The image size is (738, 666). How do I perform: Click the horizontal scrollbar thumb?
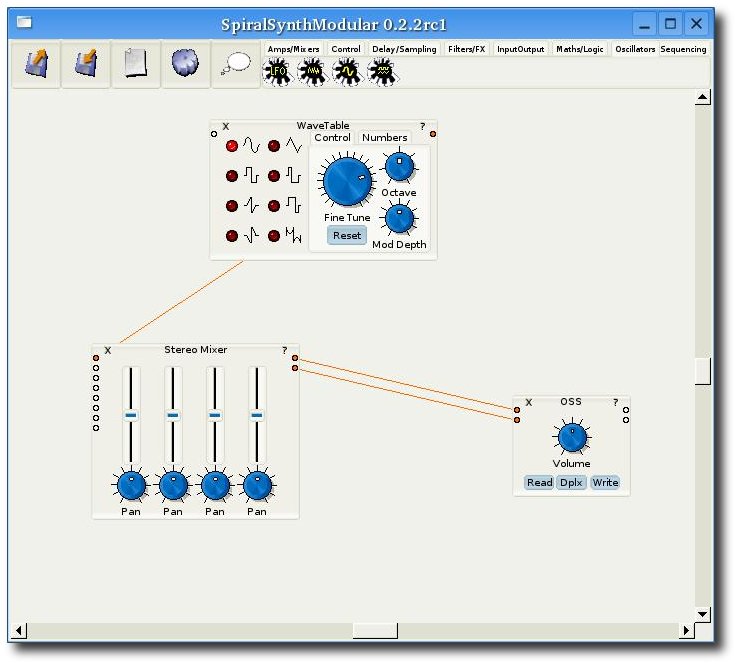pyautogui.click(x=375, y=631)
